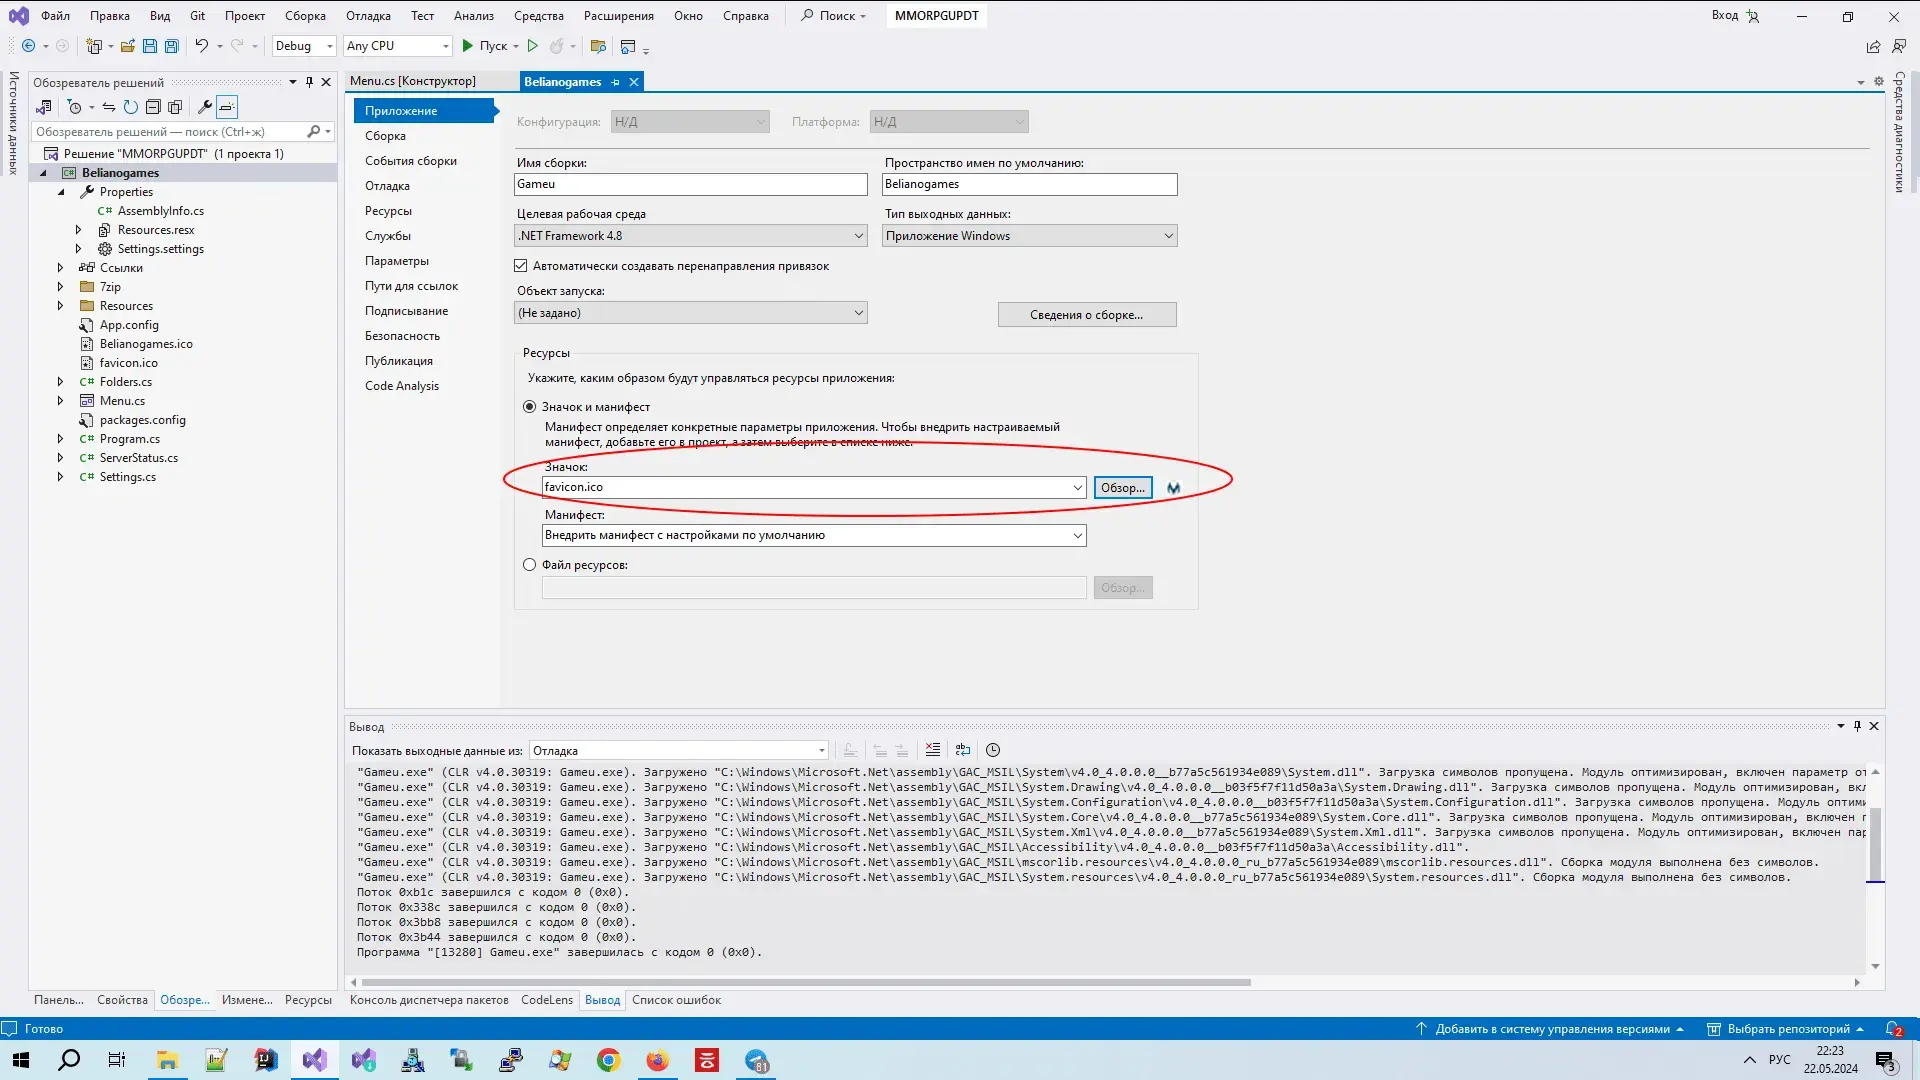Click the Save single-disk icon
This screenshot has width=1920, height=1080.
click(x=150, y=46)
